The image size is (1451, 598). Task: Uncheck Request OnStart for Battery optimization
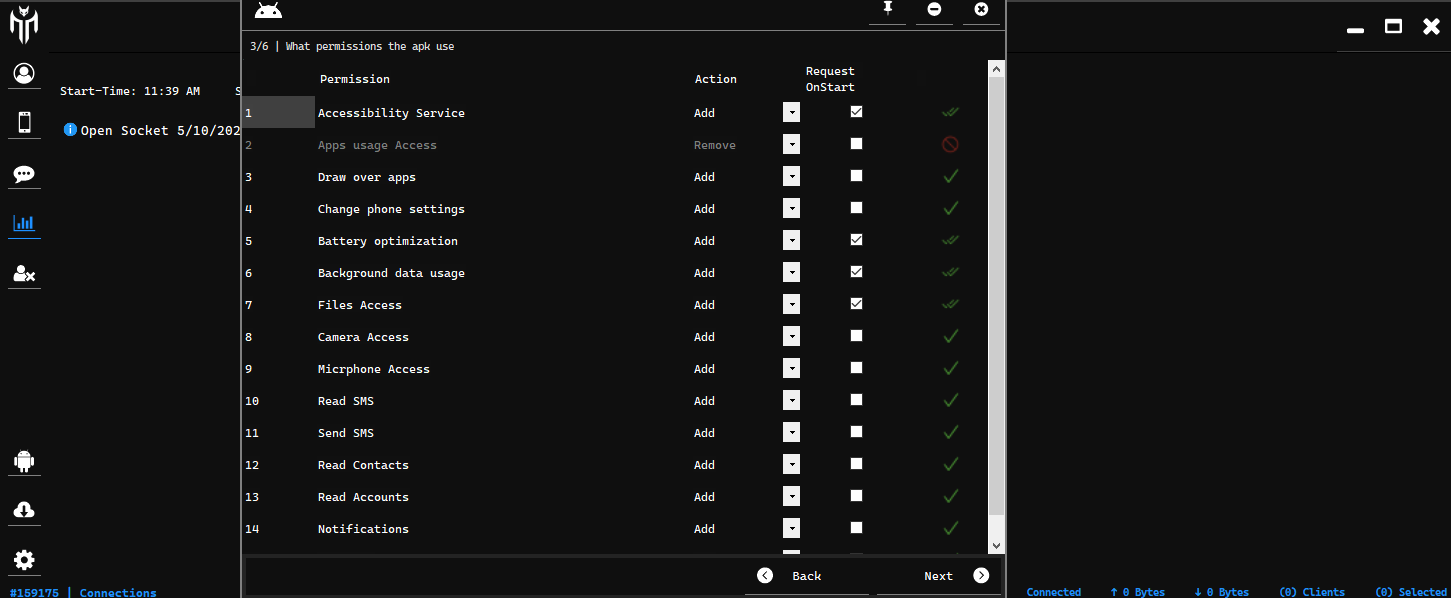click(x=856, y=240)
